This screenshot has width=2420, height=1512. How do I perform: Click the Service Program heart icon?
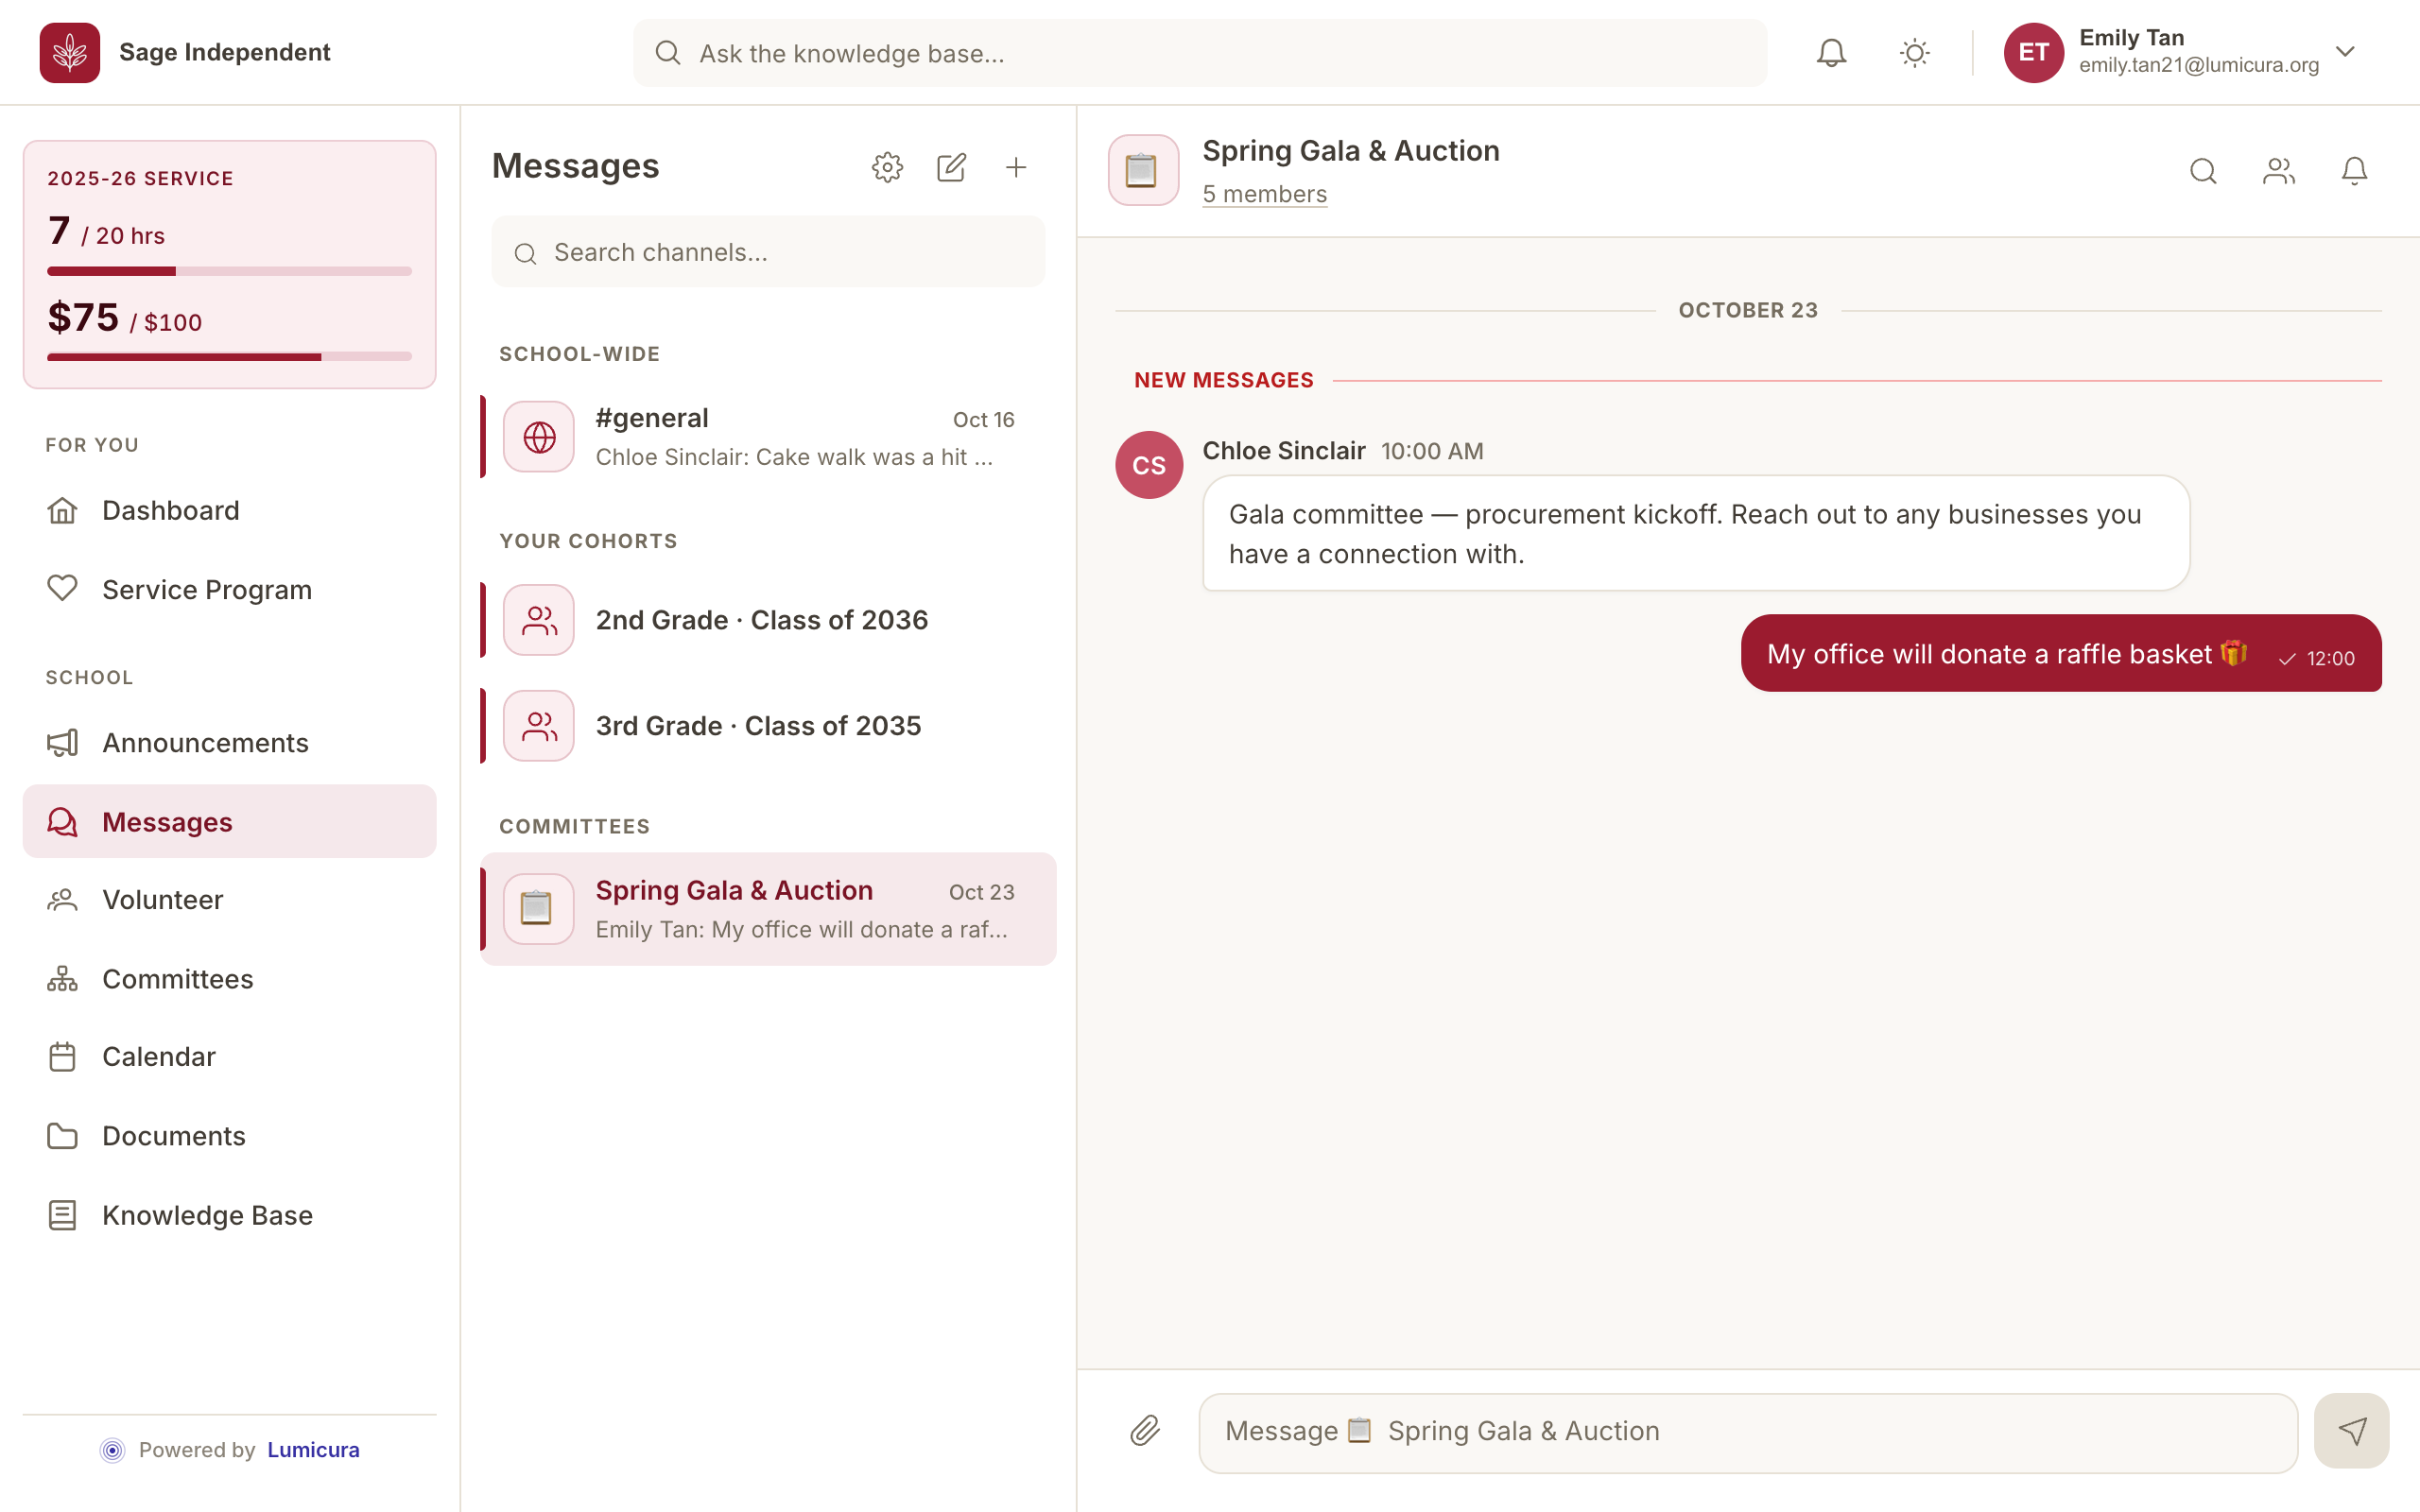click(x=62, y=589)
